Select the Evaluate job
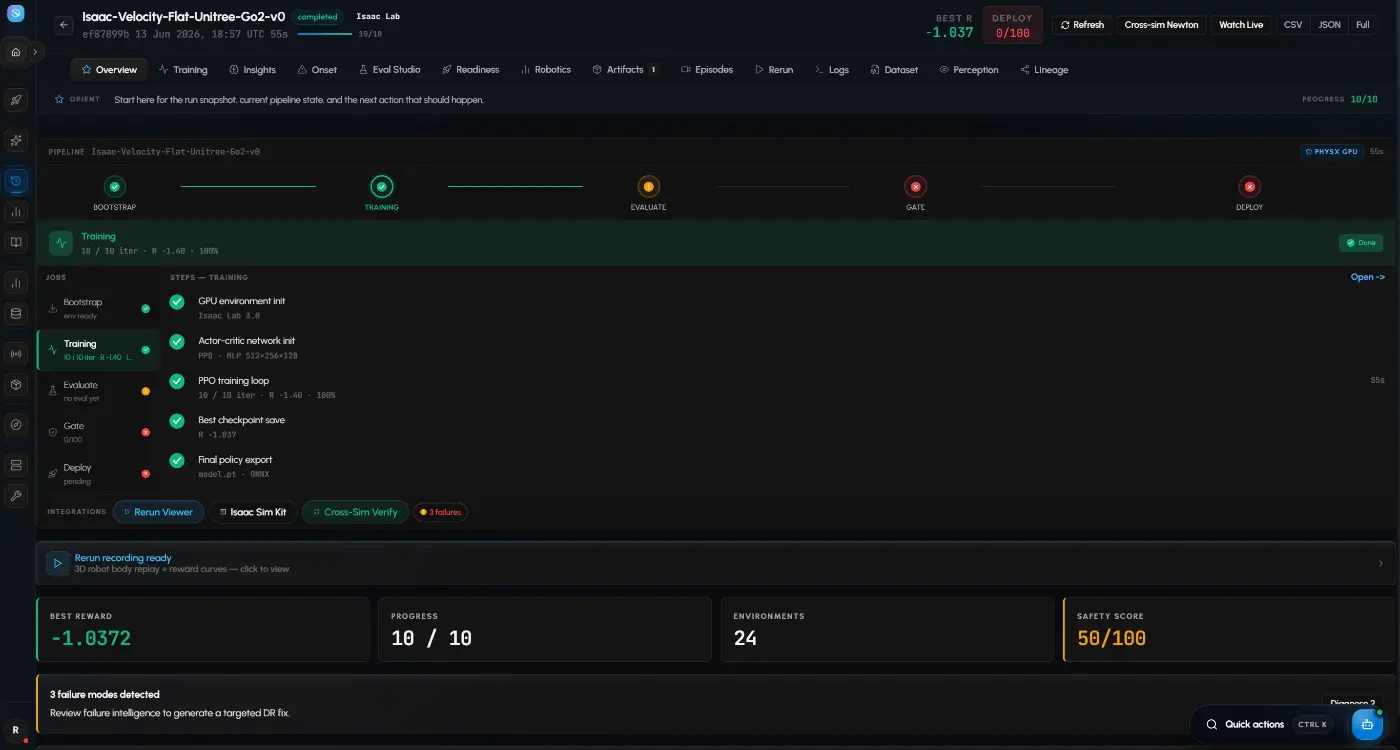This screenshot has height=750, width=1400. click(98, 391)
